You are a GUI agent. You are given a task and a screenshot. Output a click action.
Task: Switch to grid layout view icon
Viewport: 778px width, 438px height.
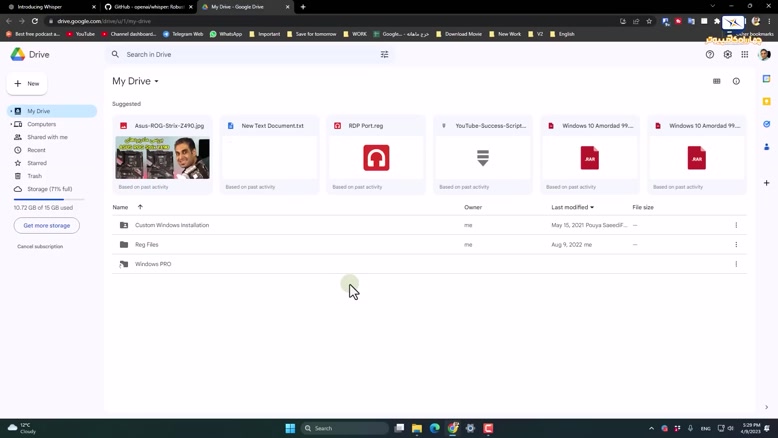pyautogui.click(x=716, y=81)
